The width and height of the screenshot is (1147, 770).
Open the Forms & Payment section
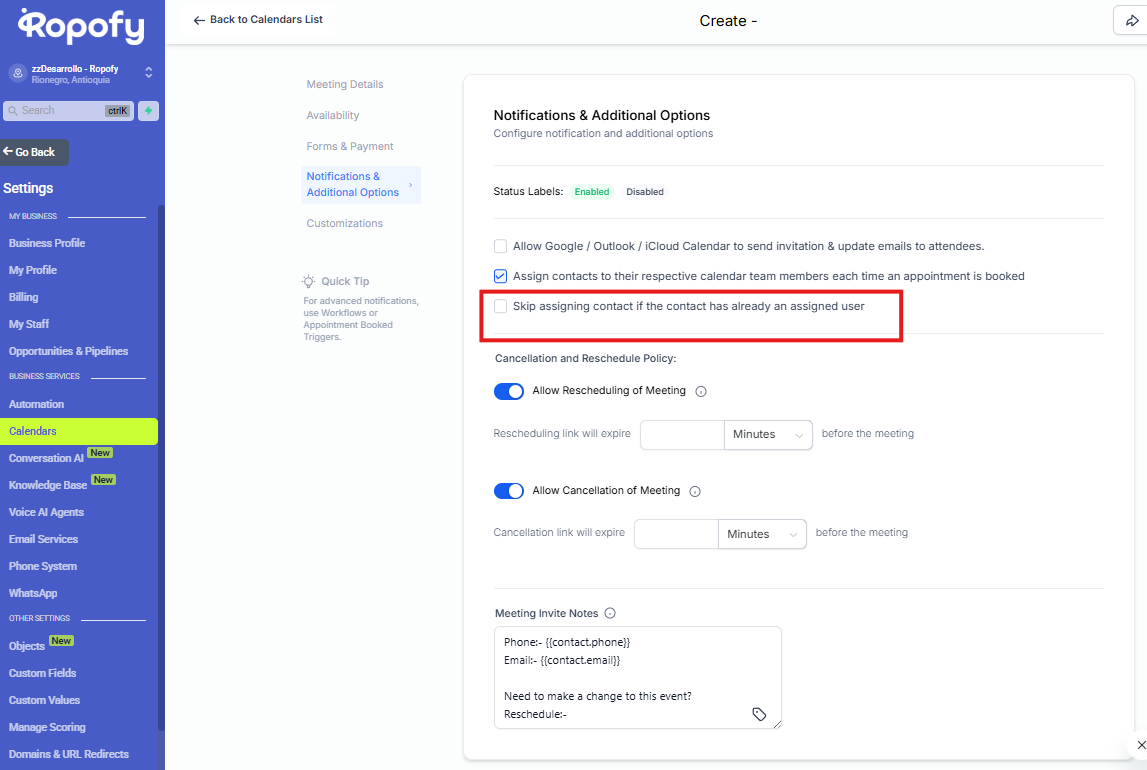(x=350, y=147)
